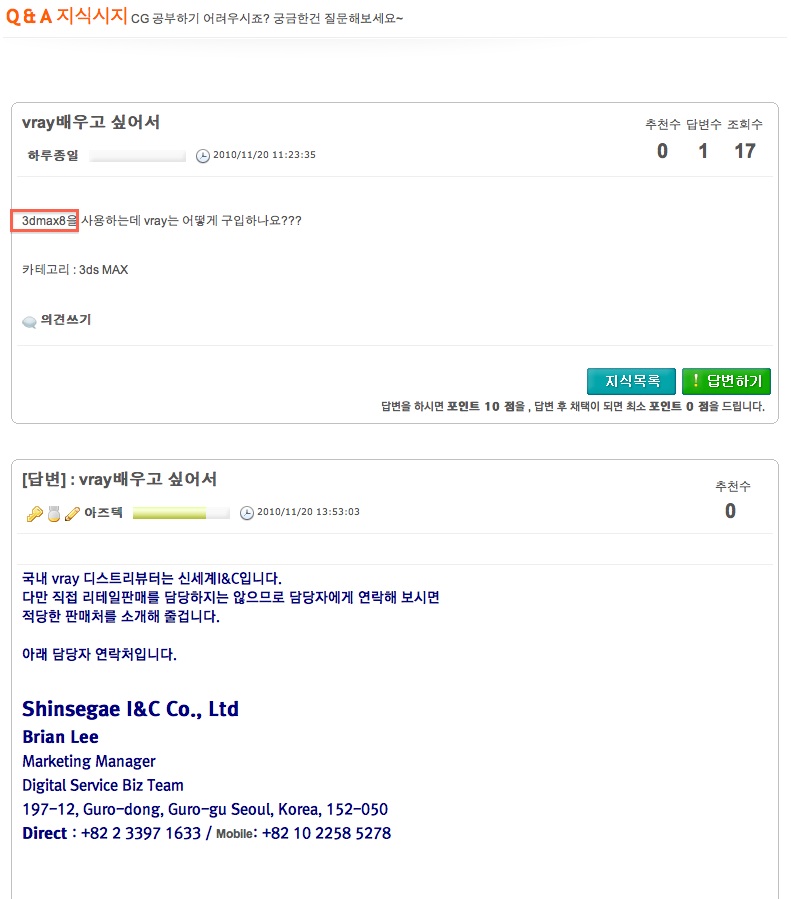Image resolution: width=791 pixels, height=899 pixels.
Task: Click the exclamation mark on the 답변하기 button
Action: pyautogui.click(x=695, y=380)
